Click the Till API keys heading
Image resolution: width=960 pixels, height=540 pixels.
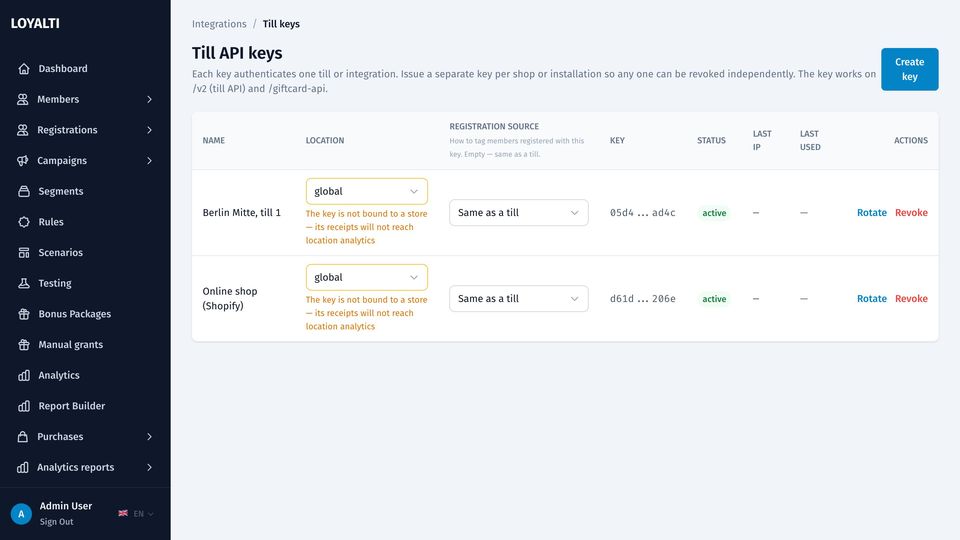coord(237,53)
